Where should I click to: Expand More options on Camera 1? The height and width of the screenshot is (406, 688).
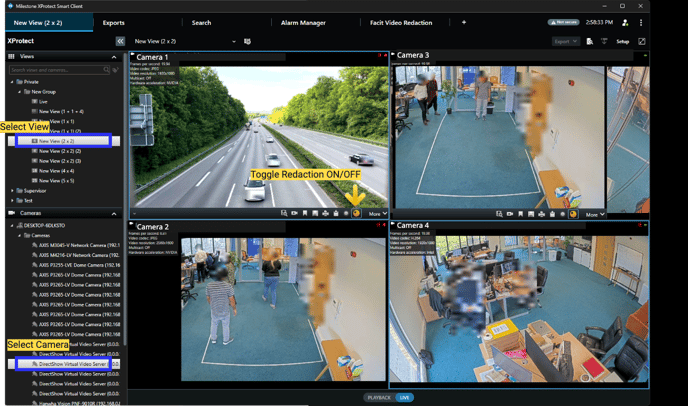(x=377, y=214)
